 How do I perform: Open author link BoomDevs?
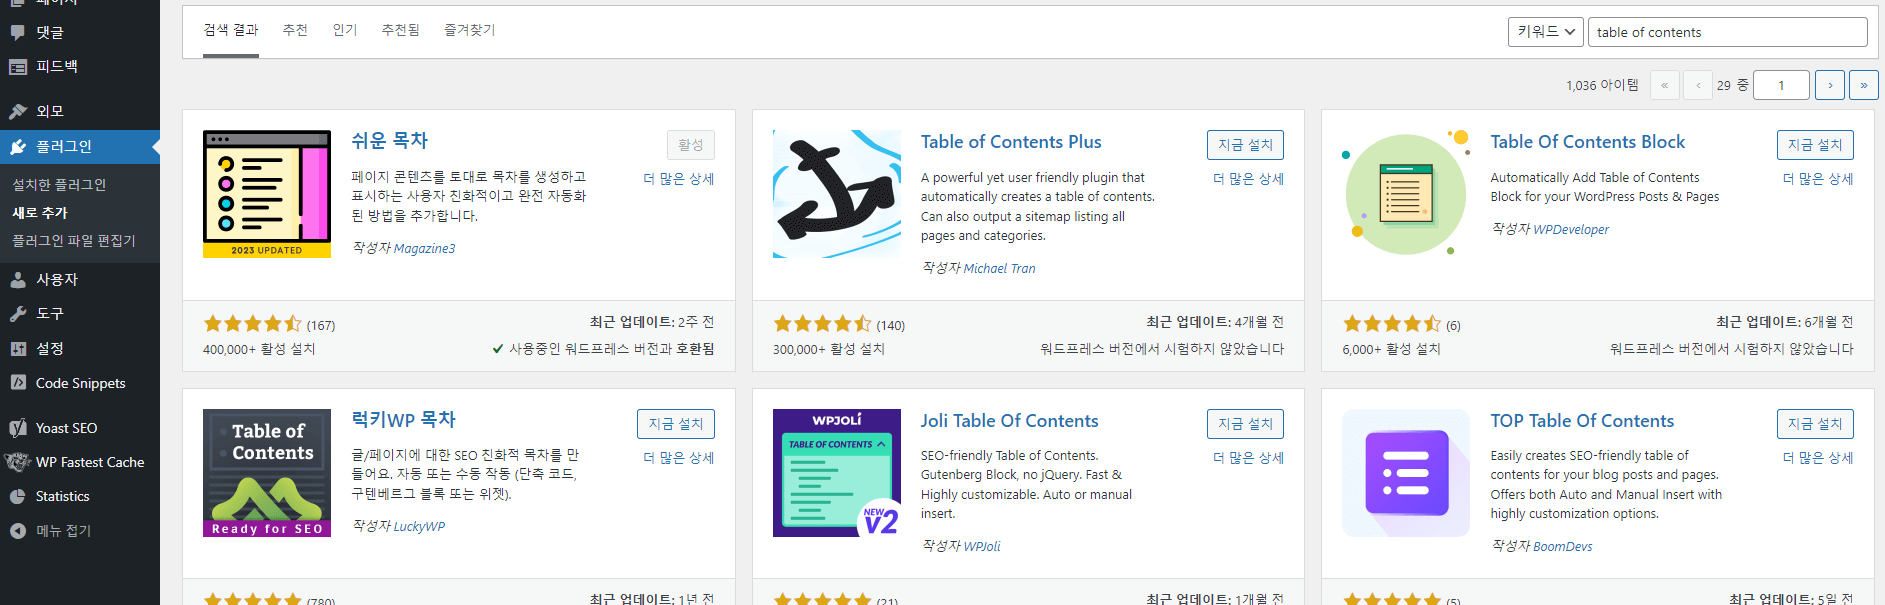[x=1562, y=547]
